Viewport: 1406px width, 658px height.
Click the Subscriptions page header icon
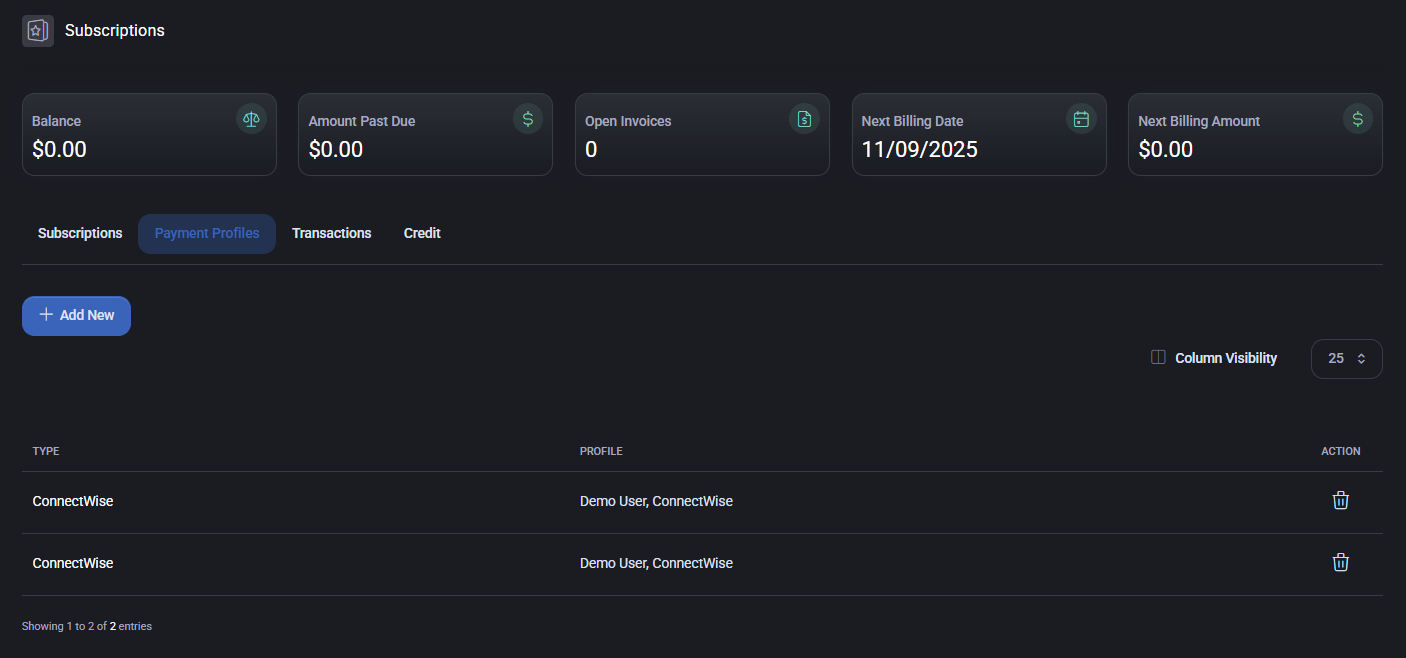point(38,31)
